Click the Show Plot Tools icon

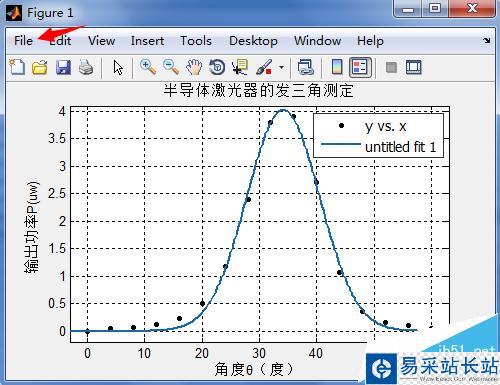click(x=413, y=67)
